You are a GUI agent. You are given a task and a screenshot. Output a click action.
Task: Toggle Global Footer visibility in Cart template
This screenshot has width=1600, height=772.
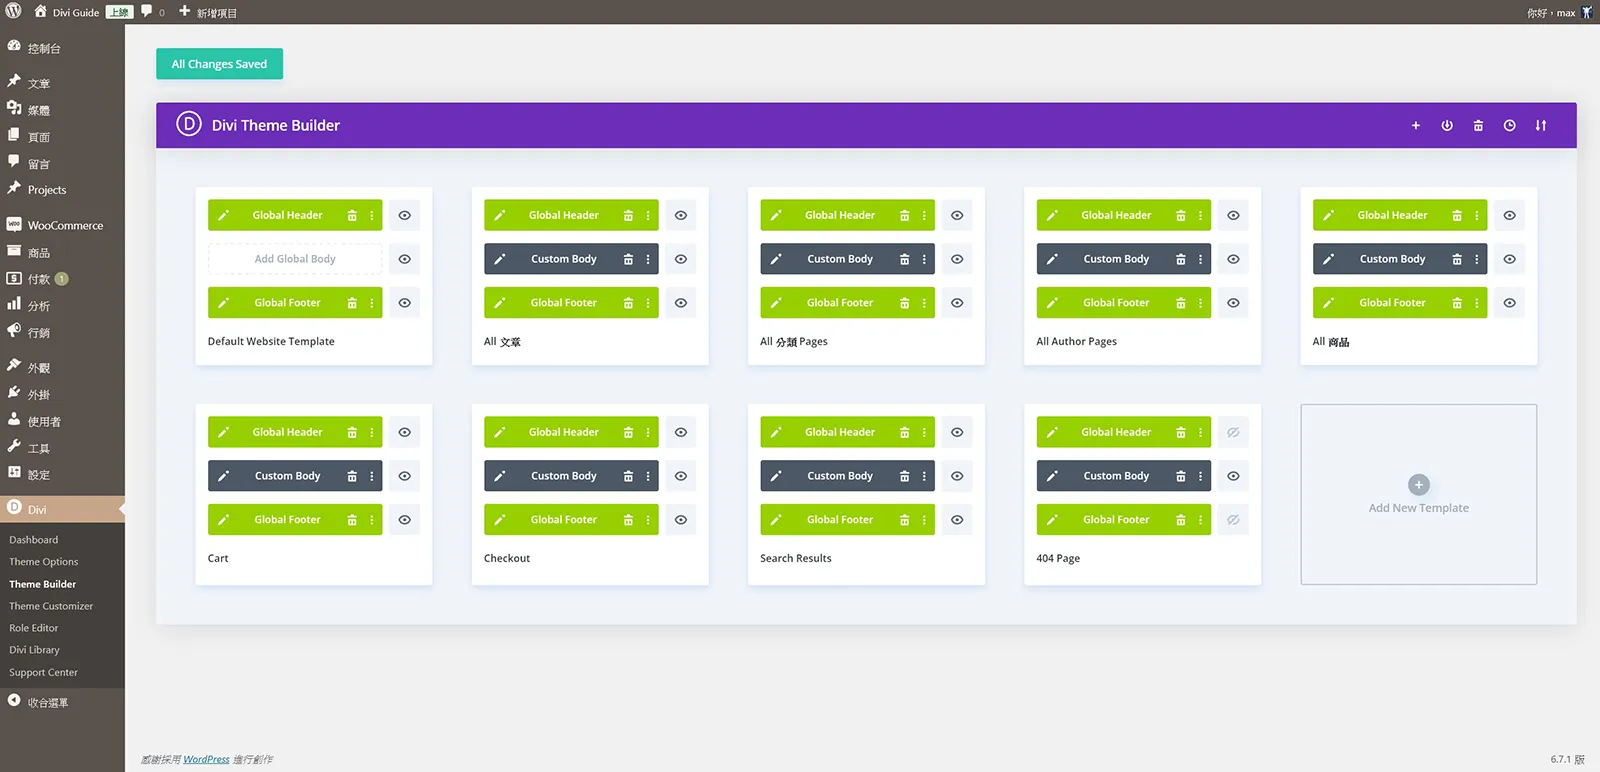point(405,520)
